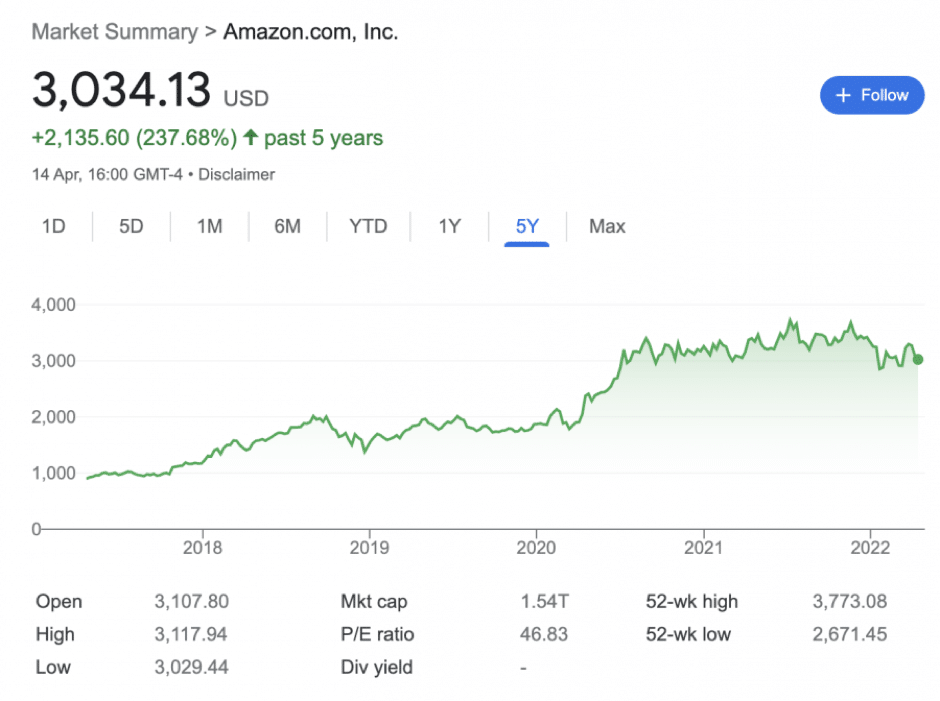Click the plus icon on Follow button
940x701 pixels.
point(843,95)
